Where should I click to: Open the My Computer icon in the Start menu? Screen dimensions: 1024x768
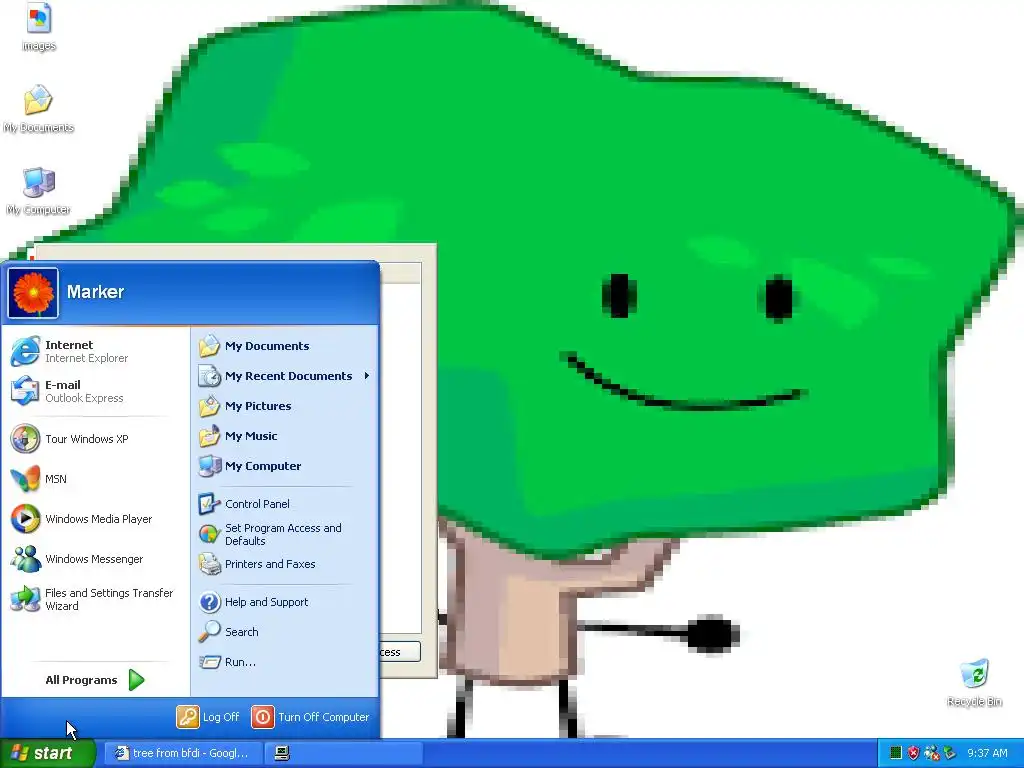tap(210, 466)
